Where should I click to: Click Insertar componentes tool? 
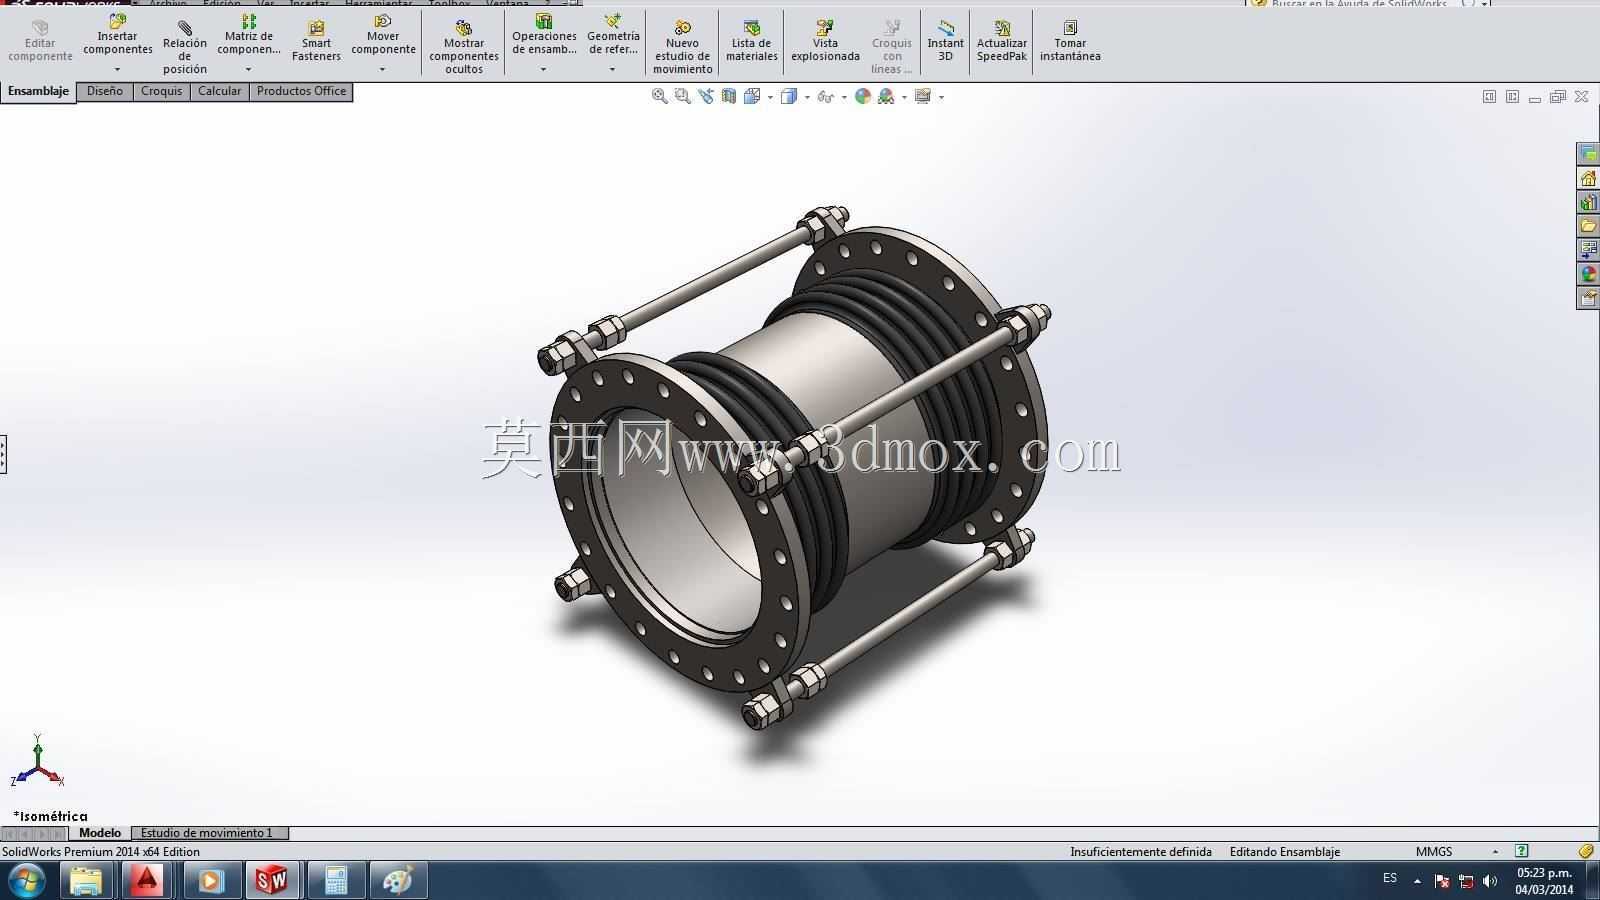118,36
